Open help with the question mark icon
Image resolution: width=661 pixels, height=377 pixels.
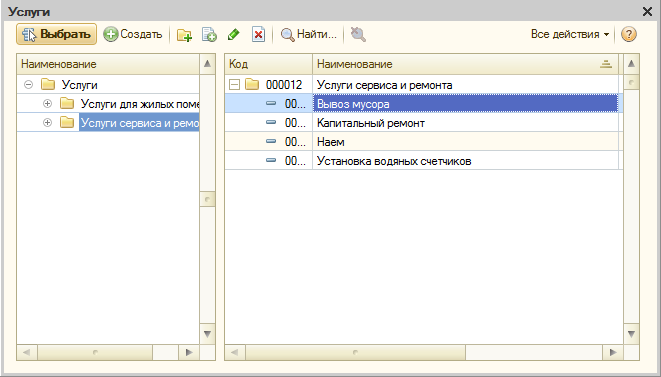pyautogui.click(x=629, y=34)
